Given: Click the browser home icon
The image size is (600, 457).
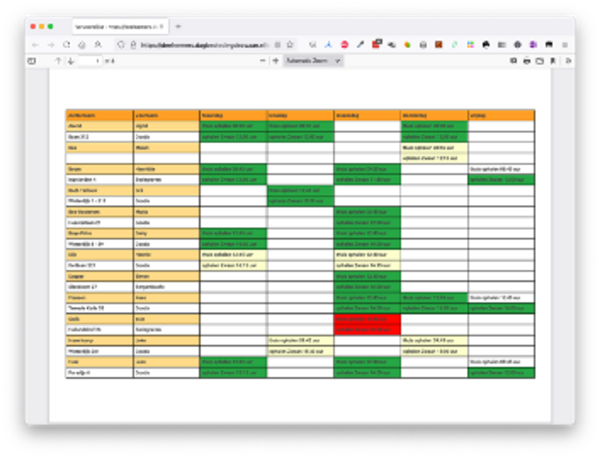Looking at the screenshot, I should tap(81, 44).
